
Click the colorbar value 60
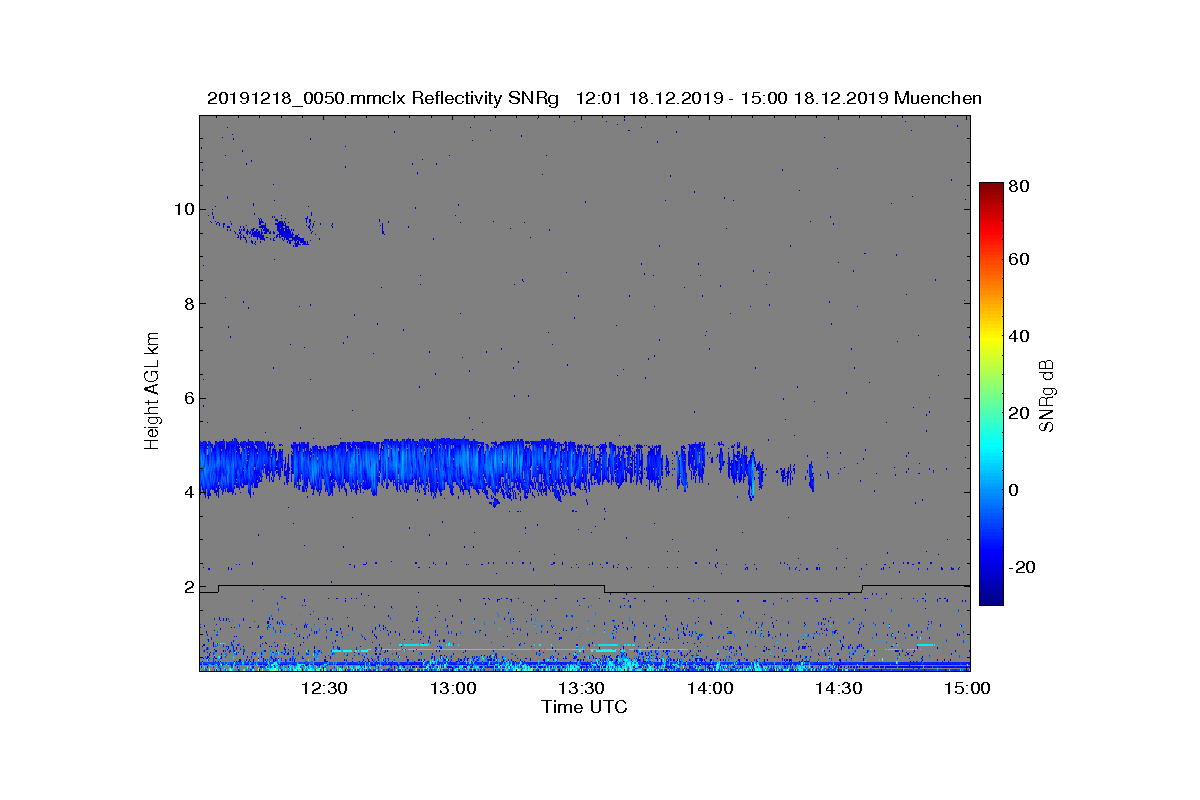click(1021, 260)
